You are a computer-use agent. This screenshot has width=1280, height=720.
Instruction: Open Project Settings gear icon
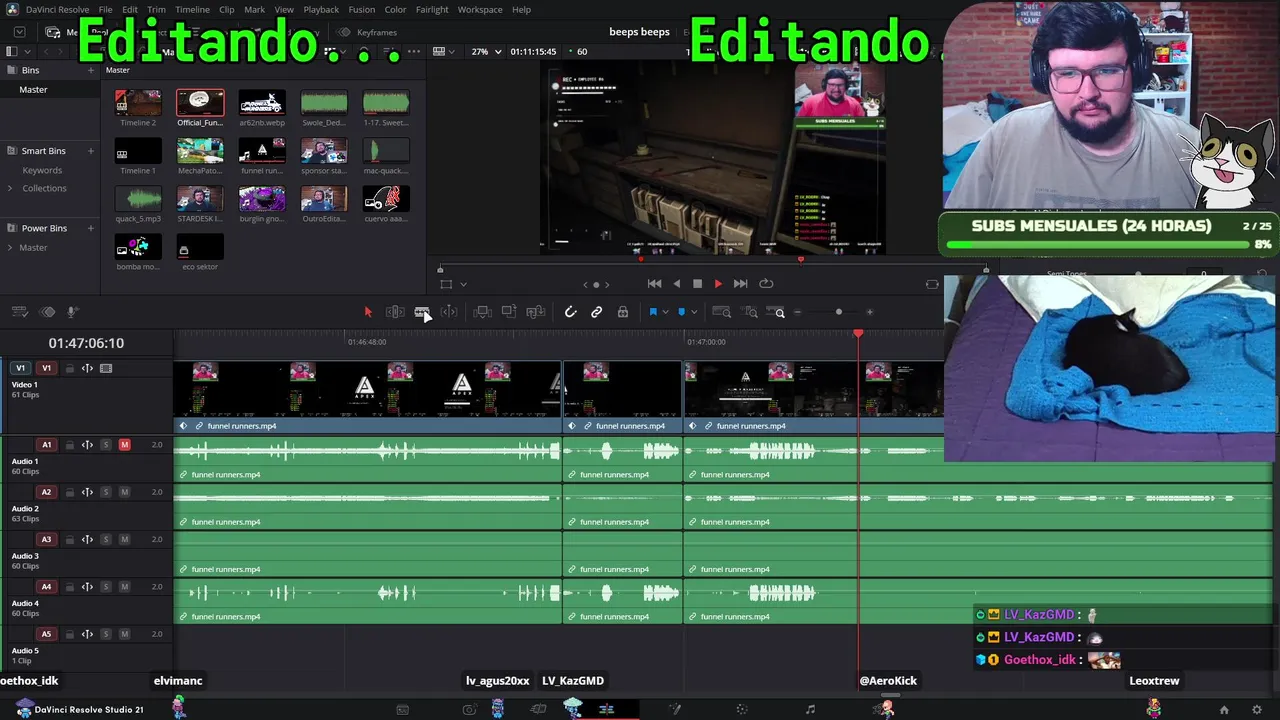(x=1257, y=710)
